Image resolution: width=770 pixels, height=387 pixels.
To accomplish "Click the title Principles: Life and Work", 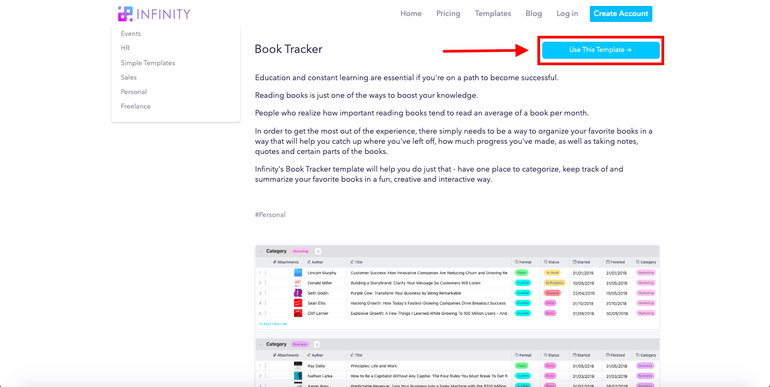I will coord(374,366).
